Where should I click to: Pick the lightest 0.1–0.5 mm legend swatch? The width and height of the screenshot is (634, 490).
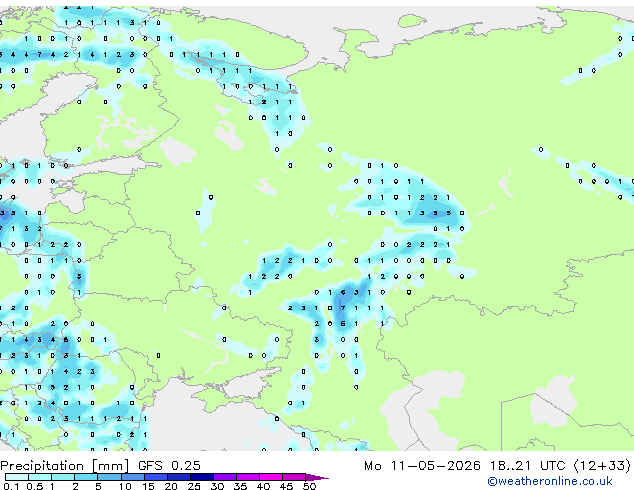[x=17, y=477]
